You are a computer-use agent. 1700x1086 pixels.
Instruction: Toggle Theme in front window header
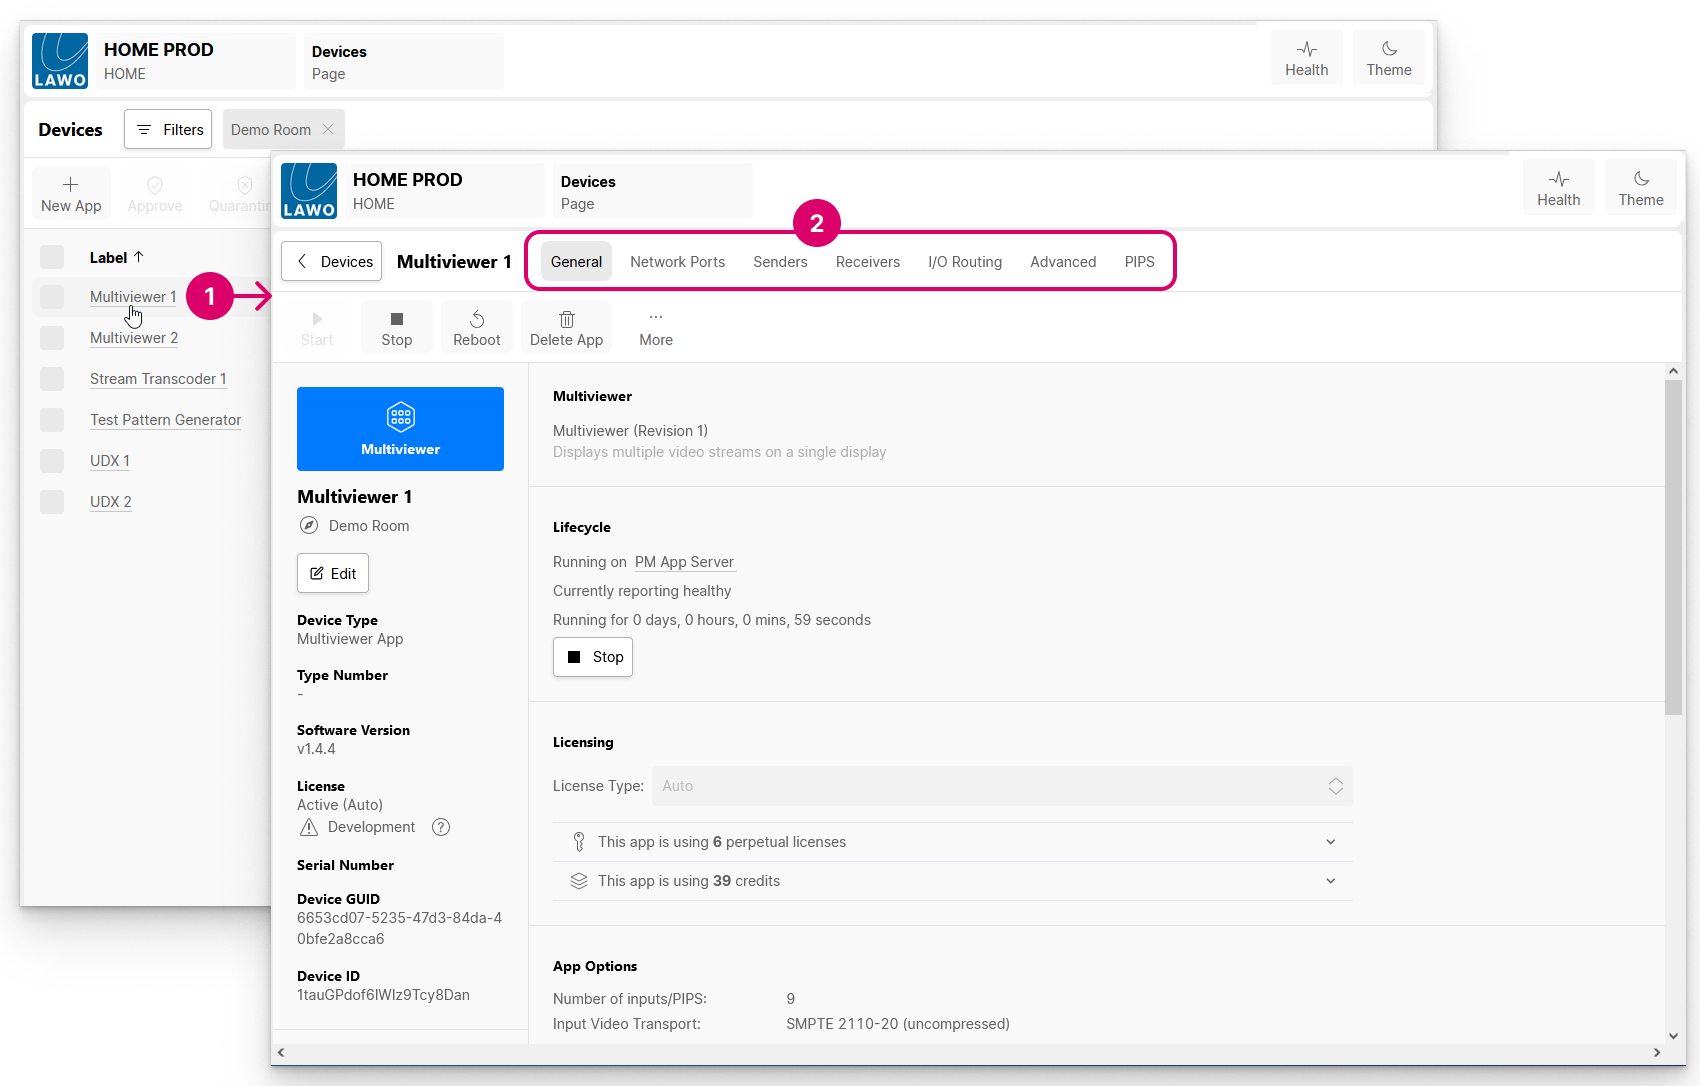(1640, 188)
